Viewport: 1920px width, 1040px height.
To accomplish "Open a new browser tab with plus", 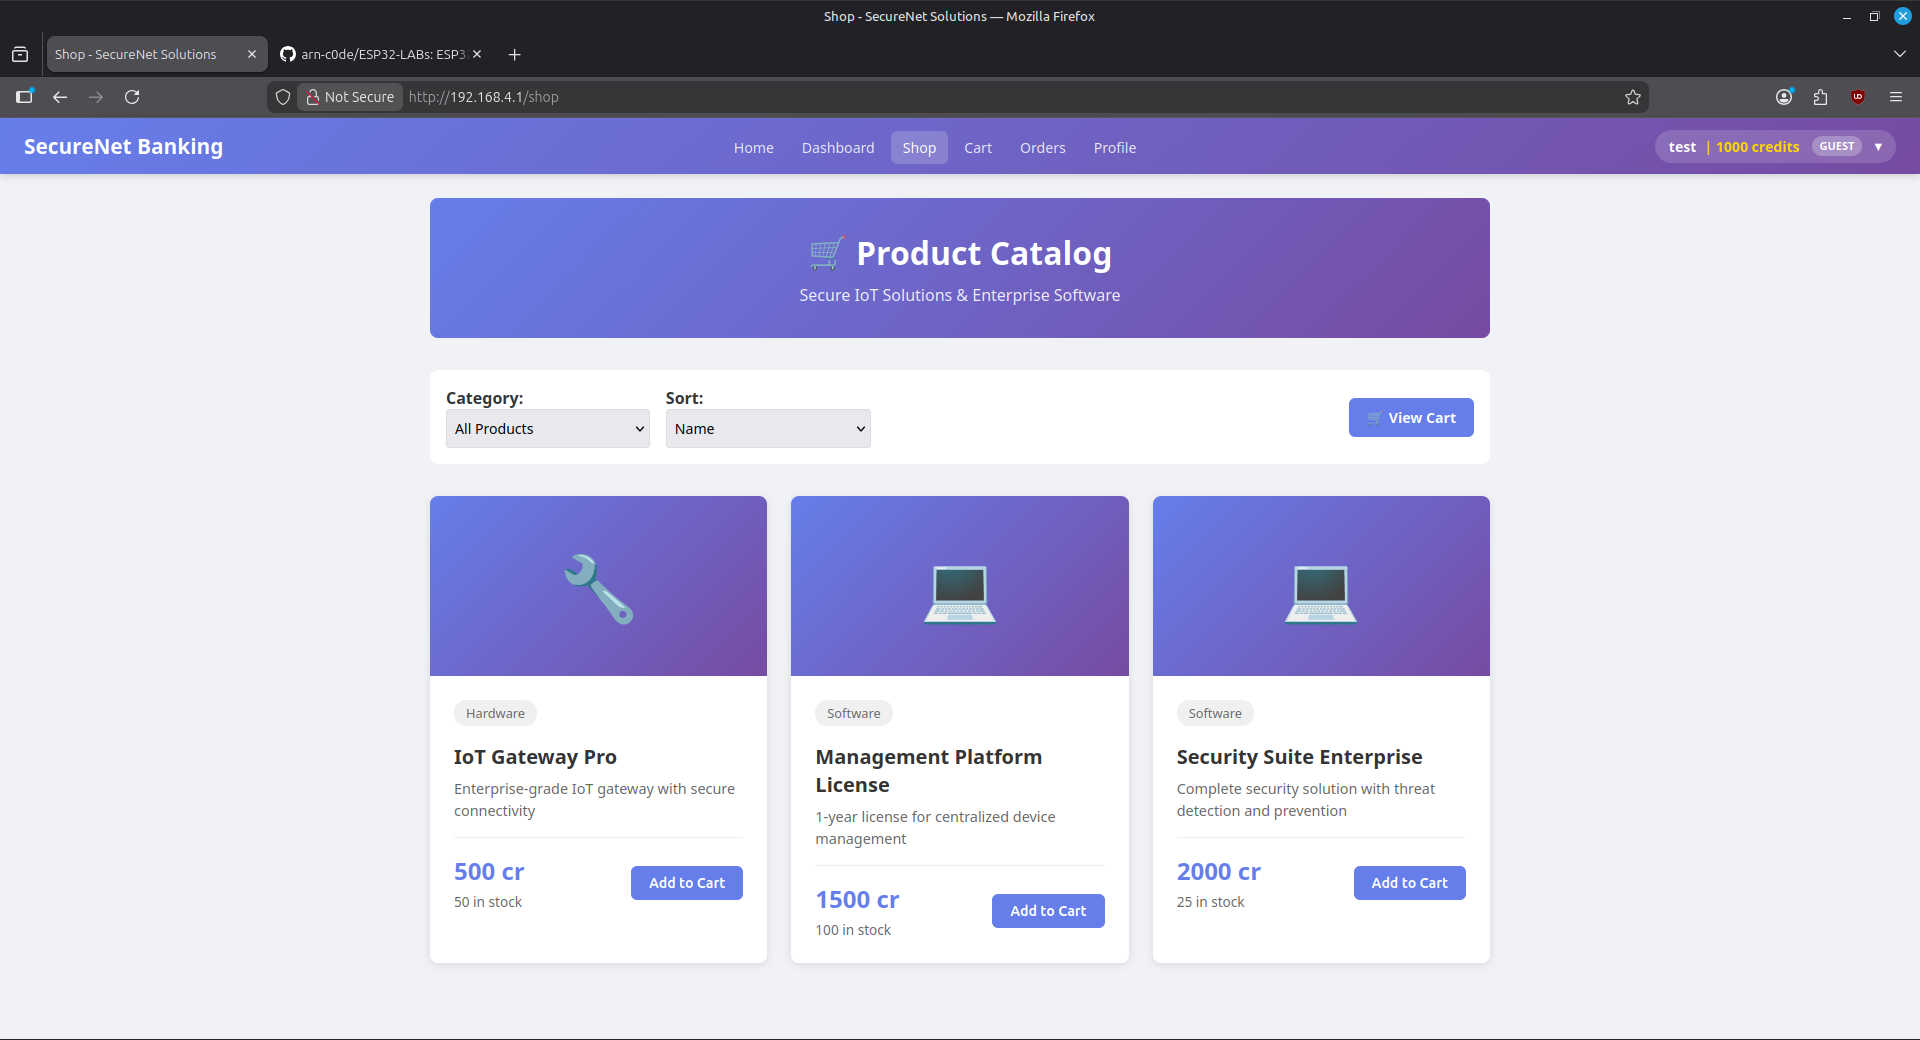I will [x=514, y=54].
